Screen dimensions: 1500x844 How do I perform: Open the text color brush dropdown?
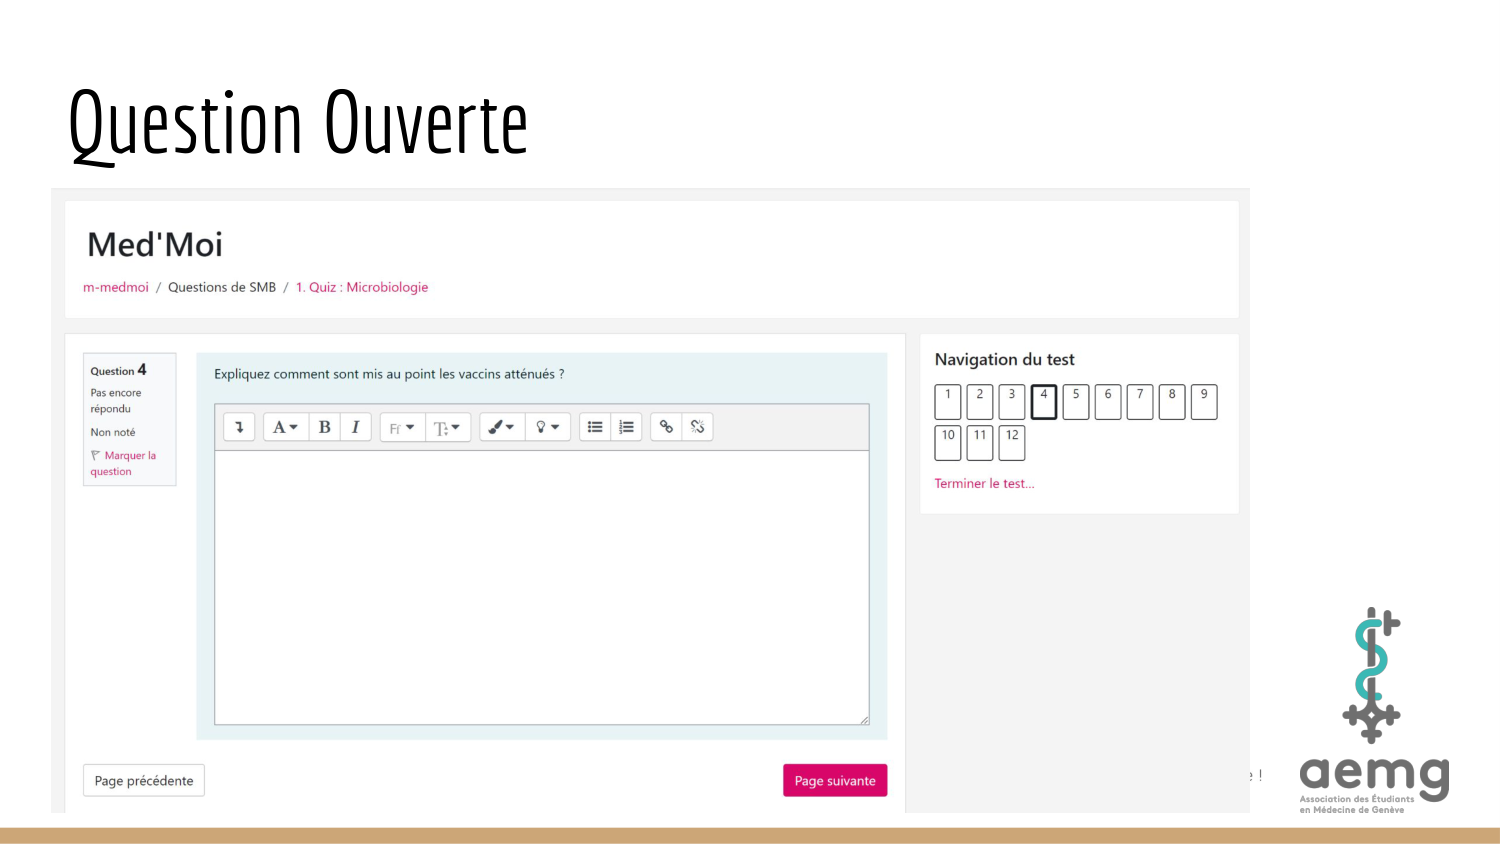pos(501,426)
